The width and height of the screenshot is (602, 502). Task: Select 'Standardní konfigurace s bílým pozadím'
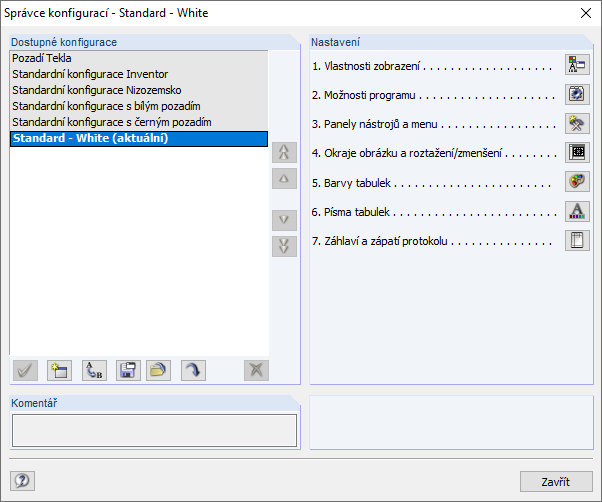(139, 106)
